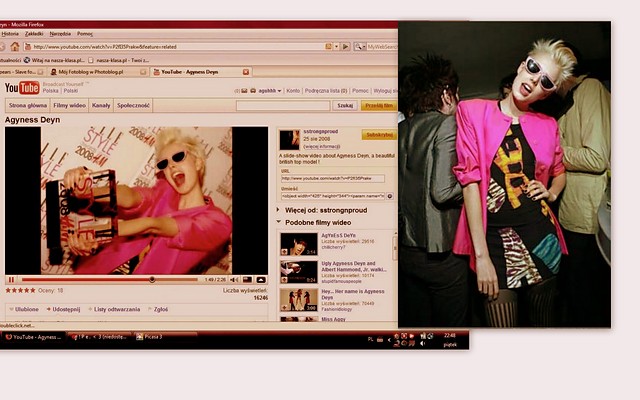Collapse 'Podobne filmy wideo' section
Image resolution: width=640 pixels, height=400 pixels.
pyautogui.click(x=278, y=222)
